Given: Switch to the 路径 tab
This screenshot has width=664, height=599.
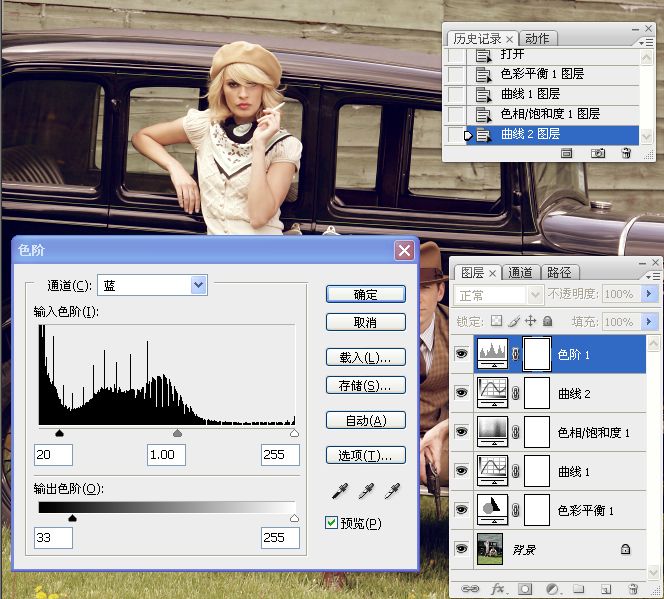Looking at the screenshot, I should coord(559,272).
